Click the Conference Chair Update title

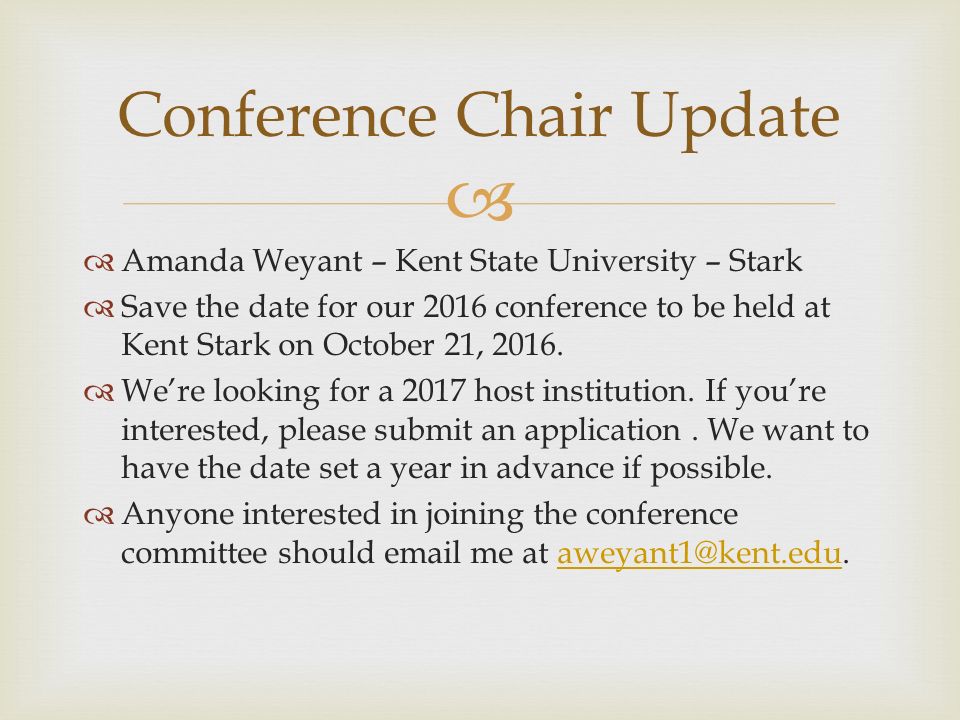(478, 117)
